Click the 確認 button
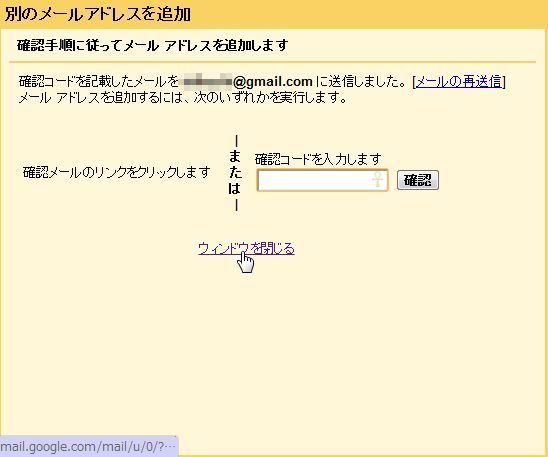The width and height of the screenshot is (548, 457). [418, 180]
